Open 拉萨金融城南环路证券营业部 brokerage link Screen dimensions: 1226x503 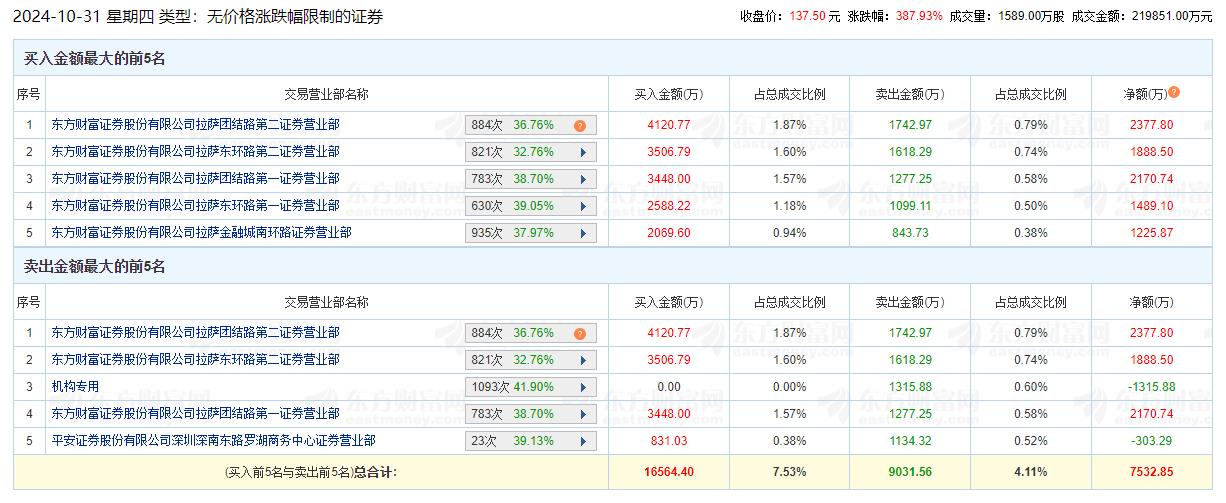coord(201,232)
